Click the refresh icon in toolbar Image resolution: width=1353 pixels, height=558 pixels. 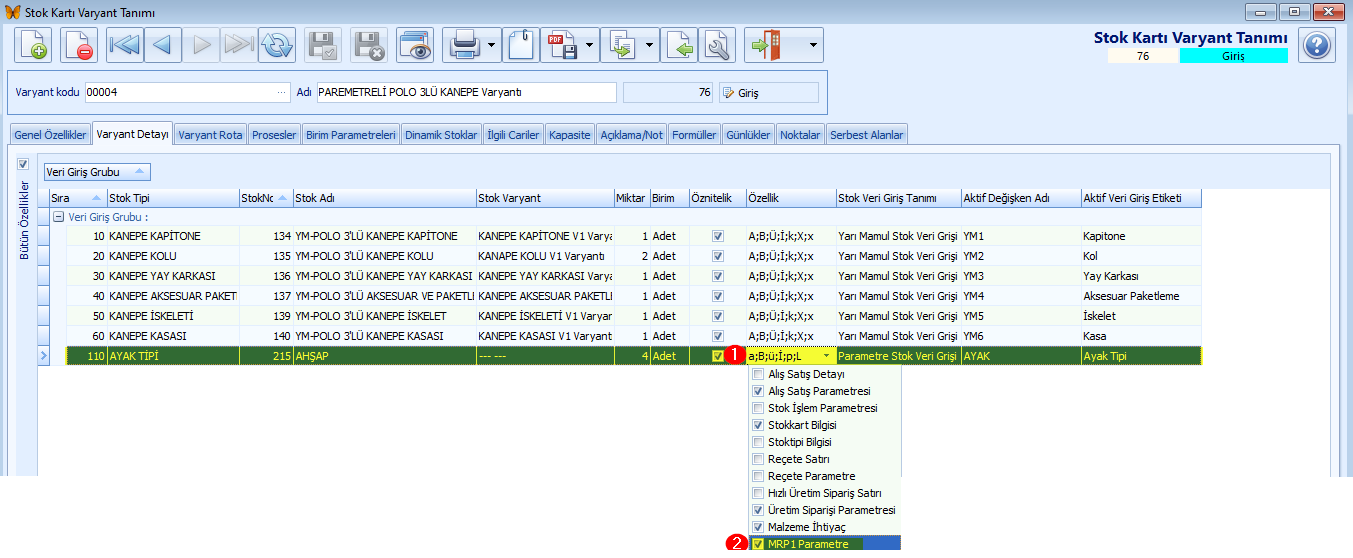pos(277,45)
